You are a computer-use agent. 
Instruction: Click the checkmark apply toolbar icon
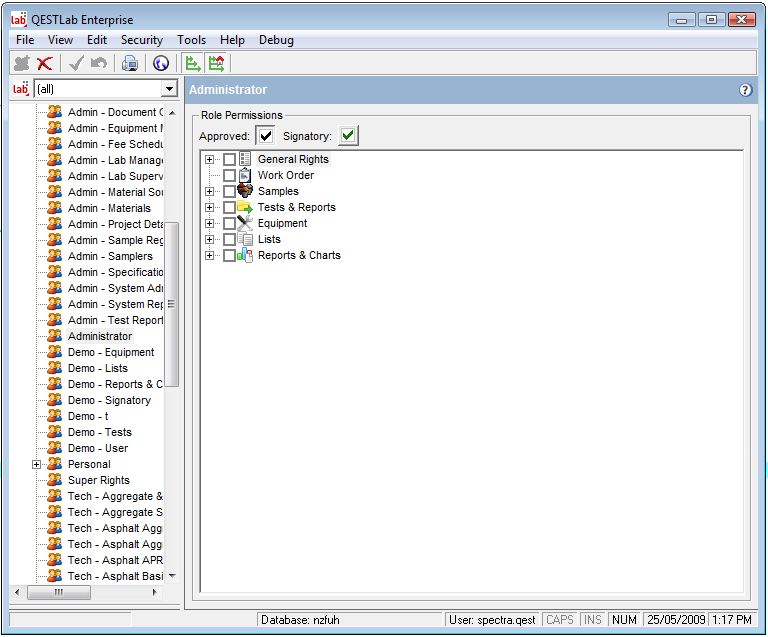click(75, 64)
